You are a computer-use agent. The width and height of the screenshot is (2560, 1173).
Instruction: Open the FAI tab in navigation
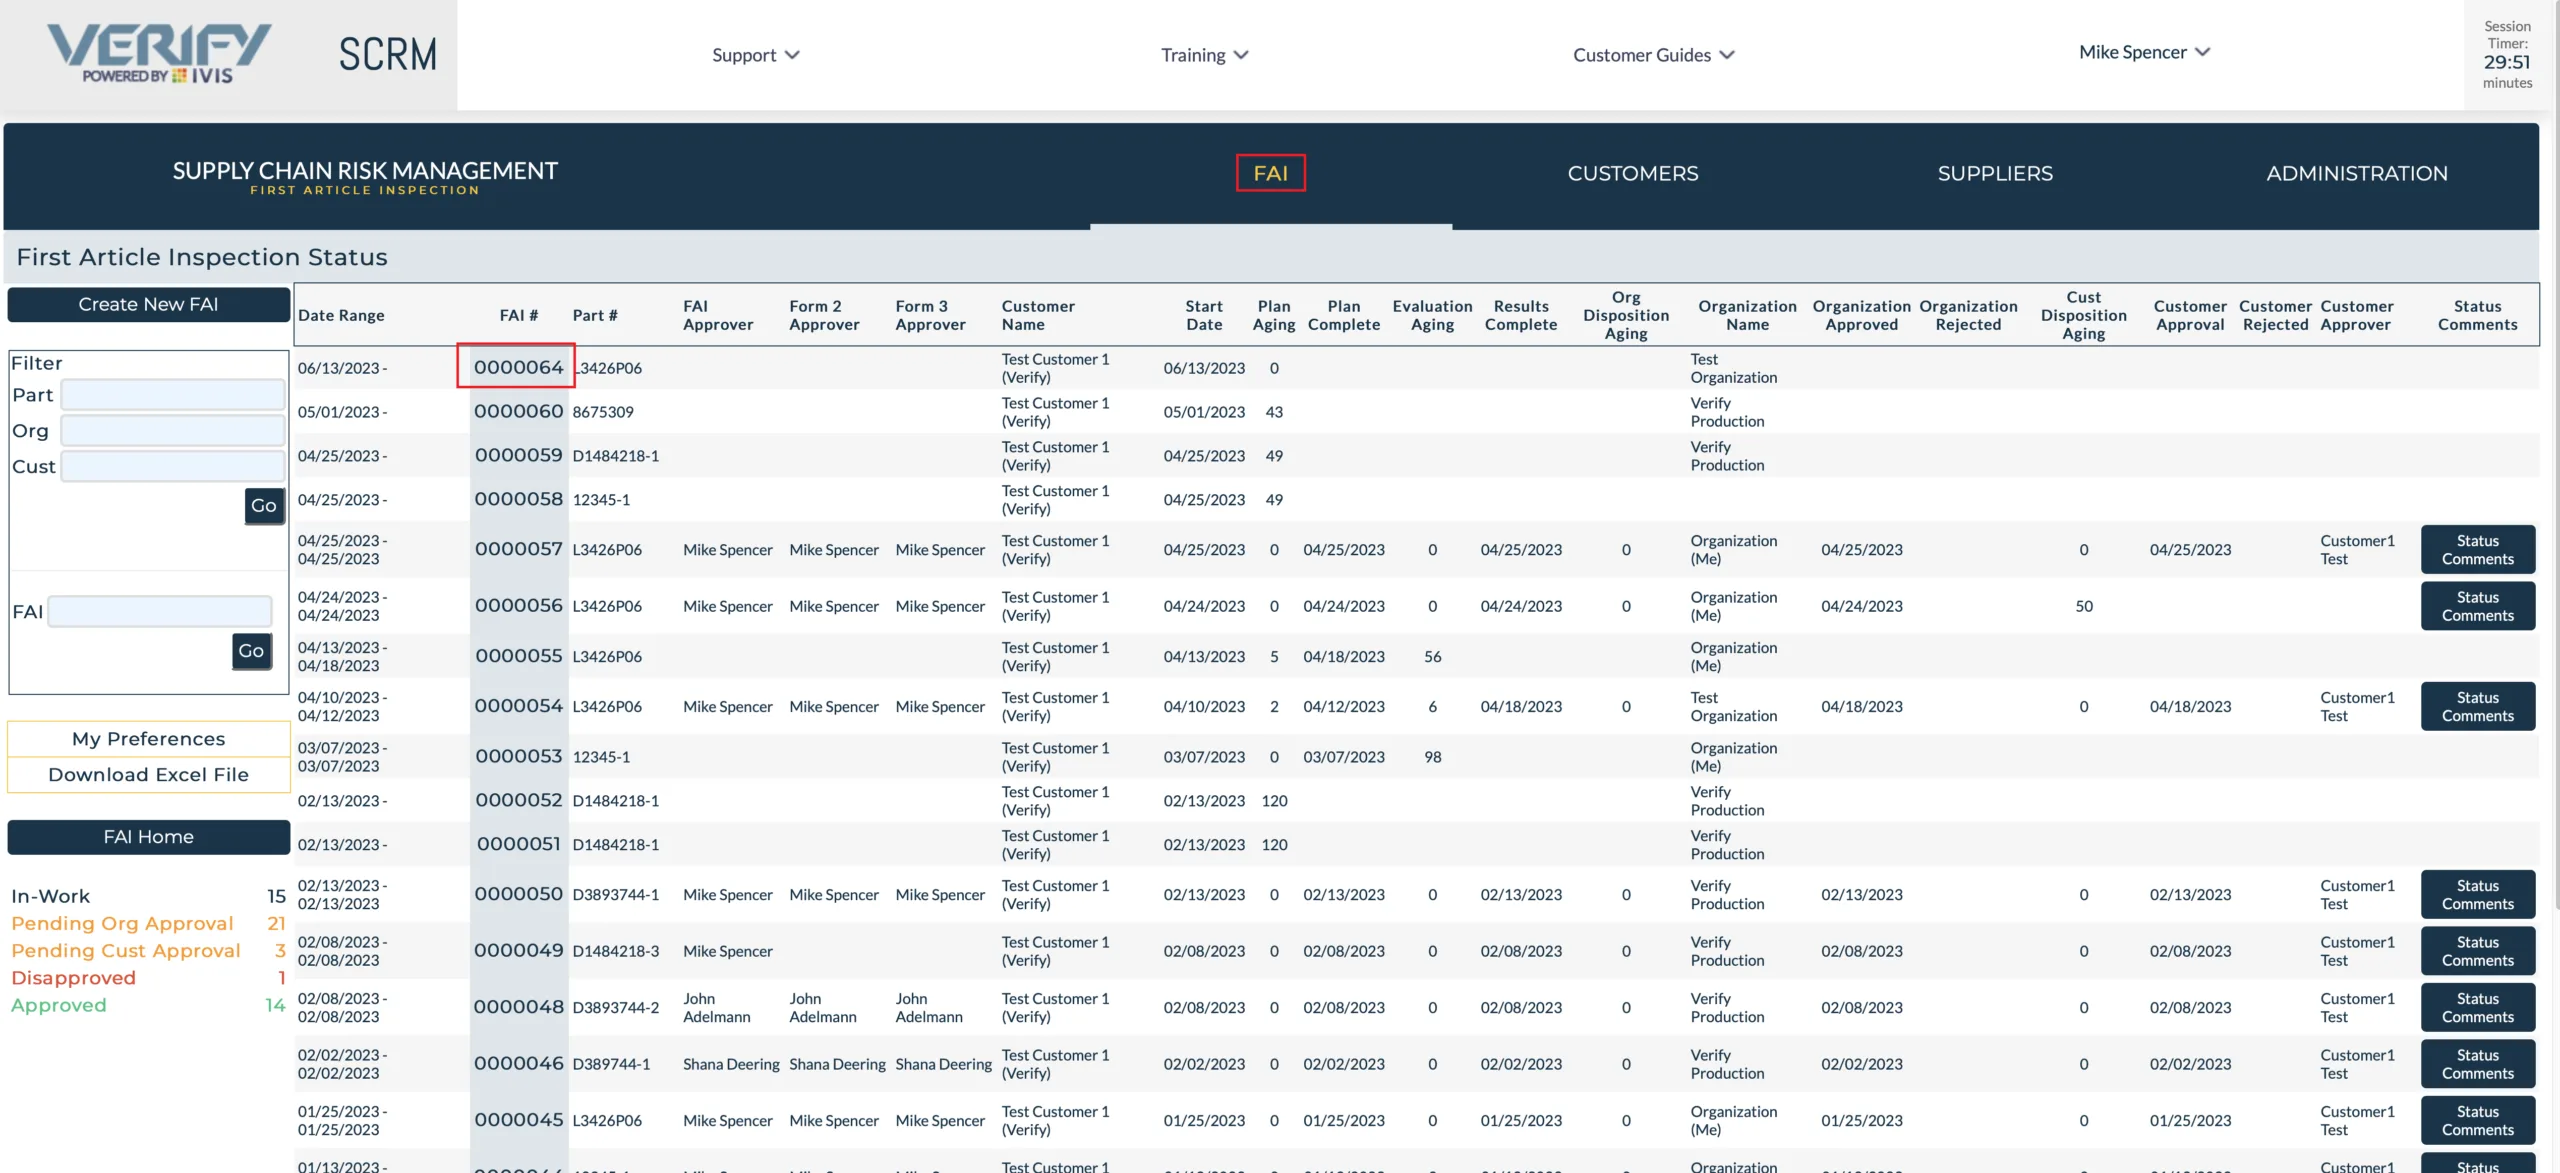pos(1270,173)
